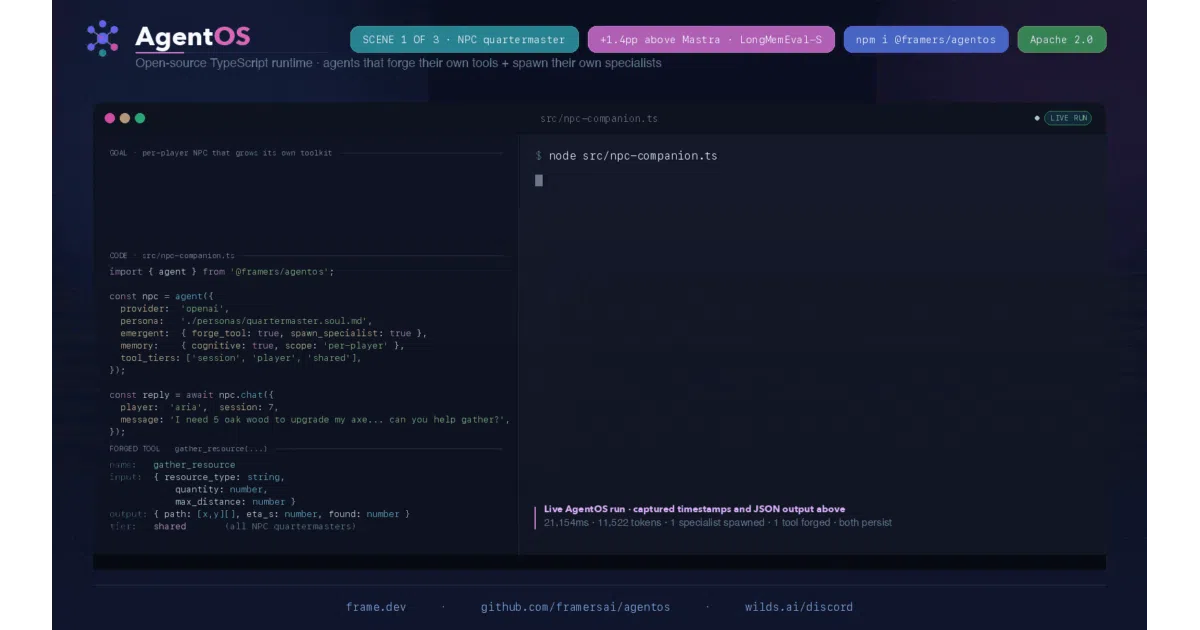Click the AgentOS title text
The width and height of the screenshot is (1200, 630).
pyautogui.click(x=193, y=37)
